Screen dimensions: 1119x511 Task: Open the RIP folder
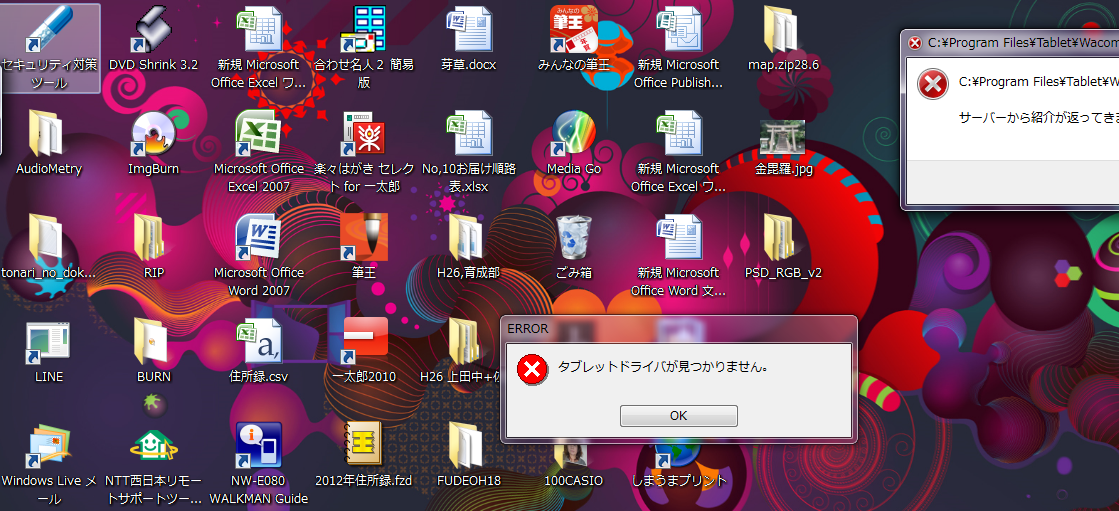point(153,247)
